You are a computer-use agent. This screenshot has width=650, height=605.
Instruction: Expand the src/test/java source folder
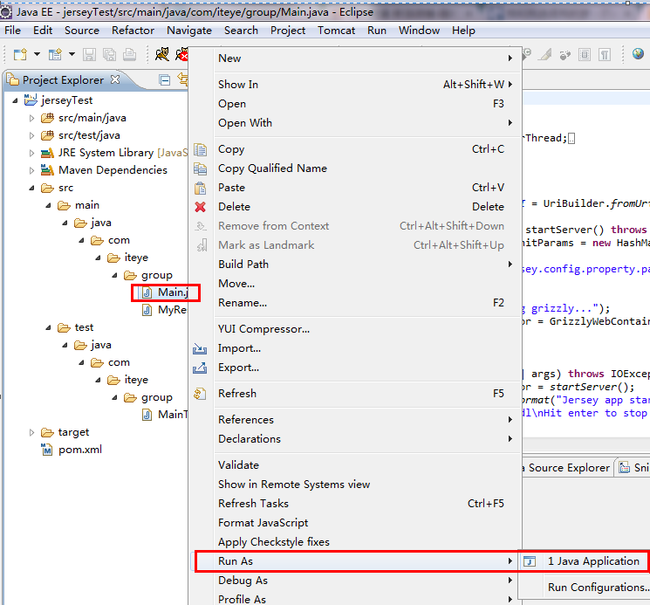tap(32, 136)
